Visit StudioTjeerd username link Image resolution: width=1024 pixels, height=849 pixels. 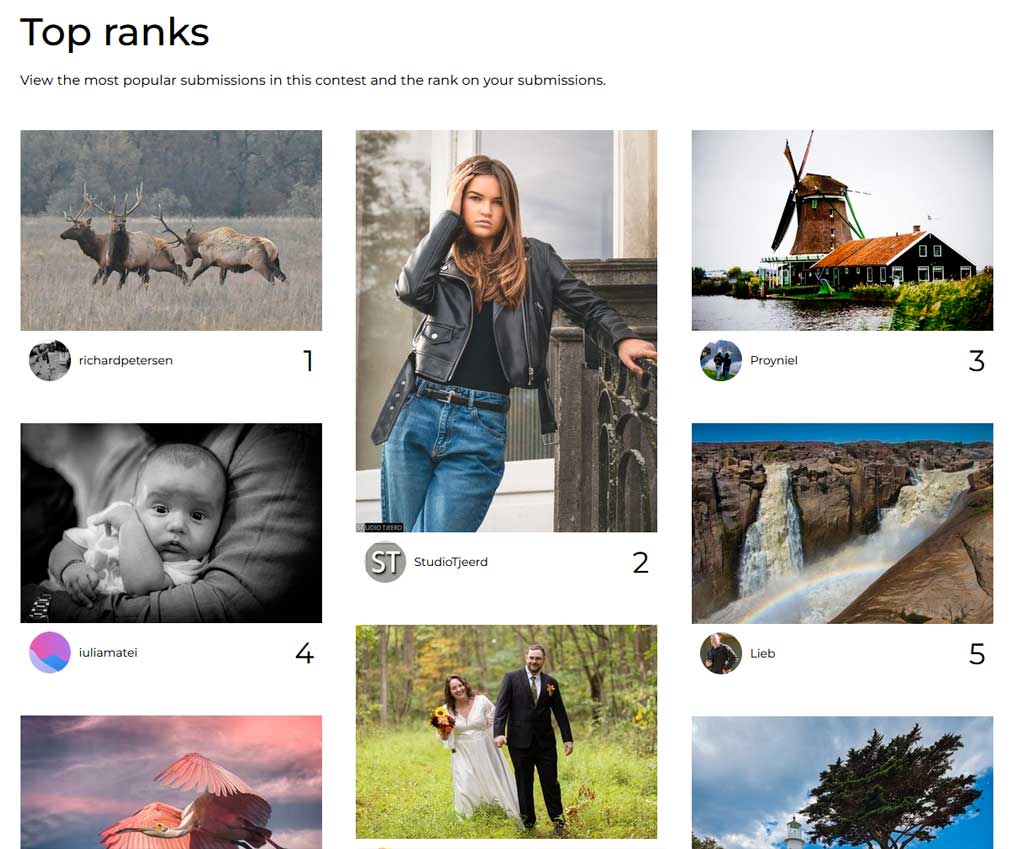tap(451, 562)
